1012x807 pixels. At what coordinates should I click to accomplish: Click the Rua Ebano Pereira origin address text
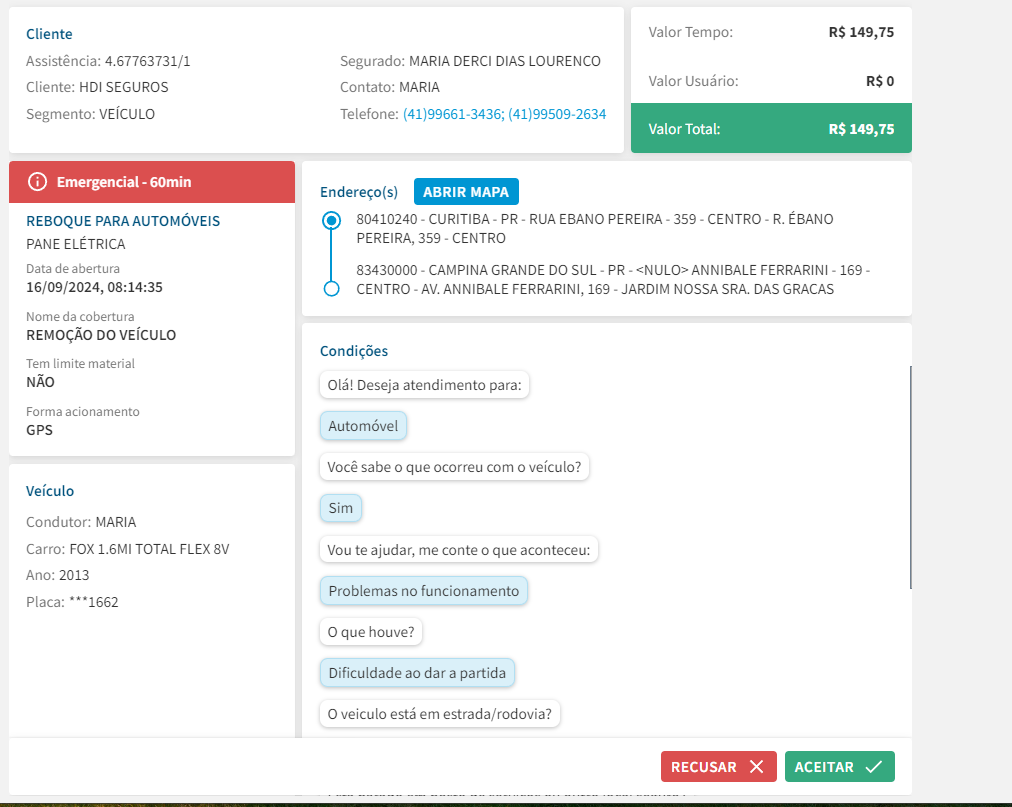click(x=595, y=228)
